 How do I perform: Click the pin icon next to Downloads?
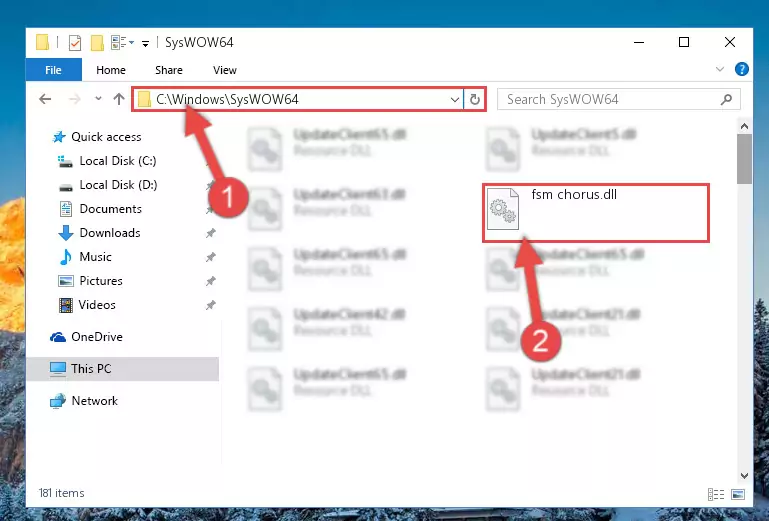coord(210,233)
